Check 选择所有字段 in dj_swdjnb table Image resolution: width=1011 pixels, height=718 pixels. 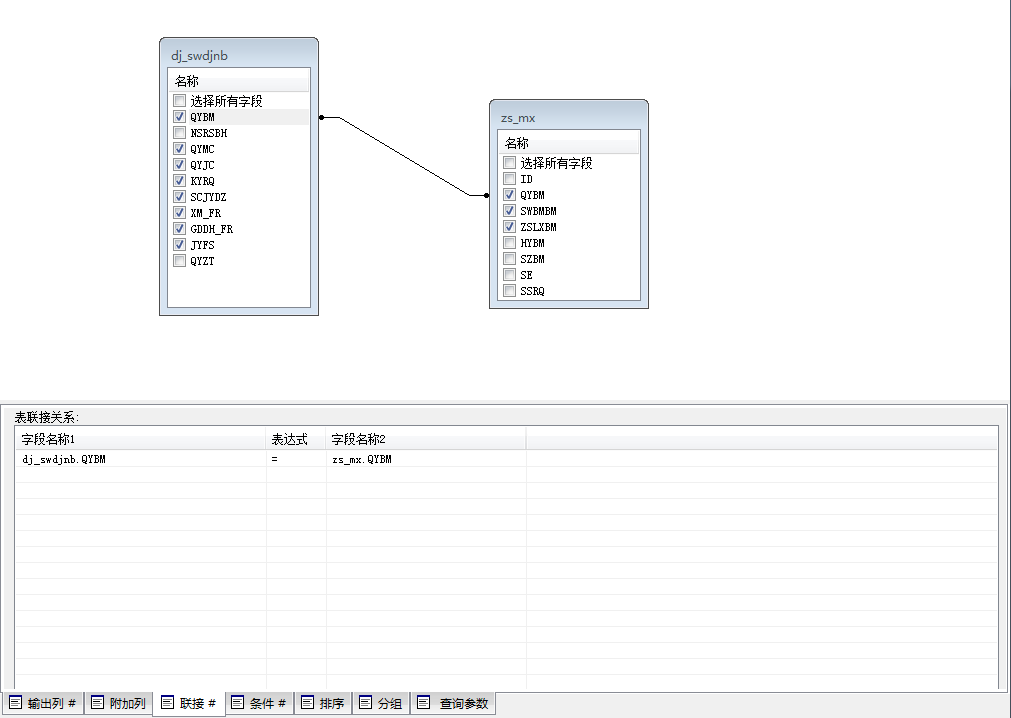pos(180,101)
